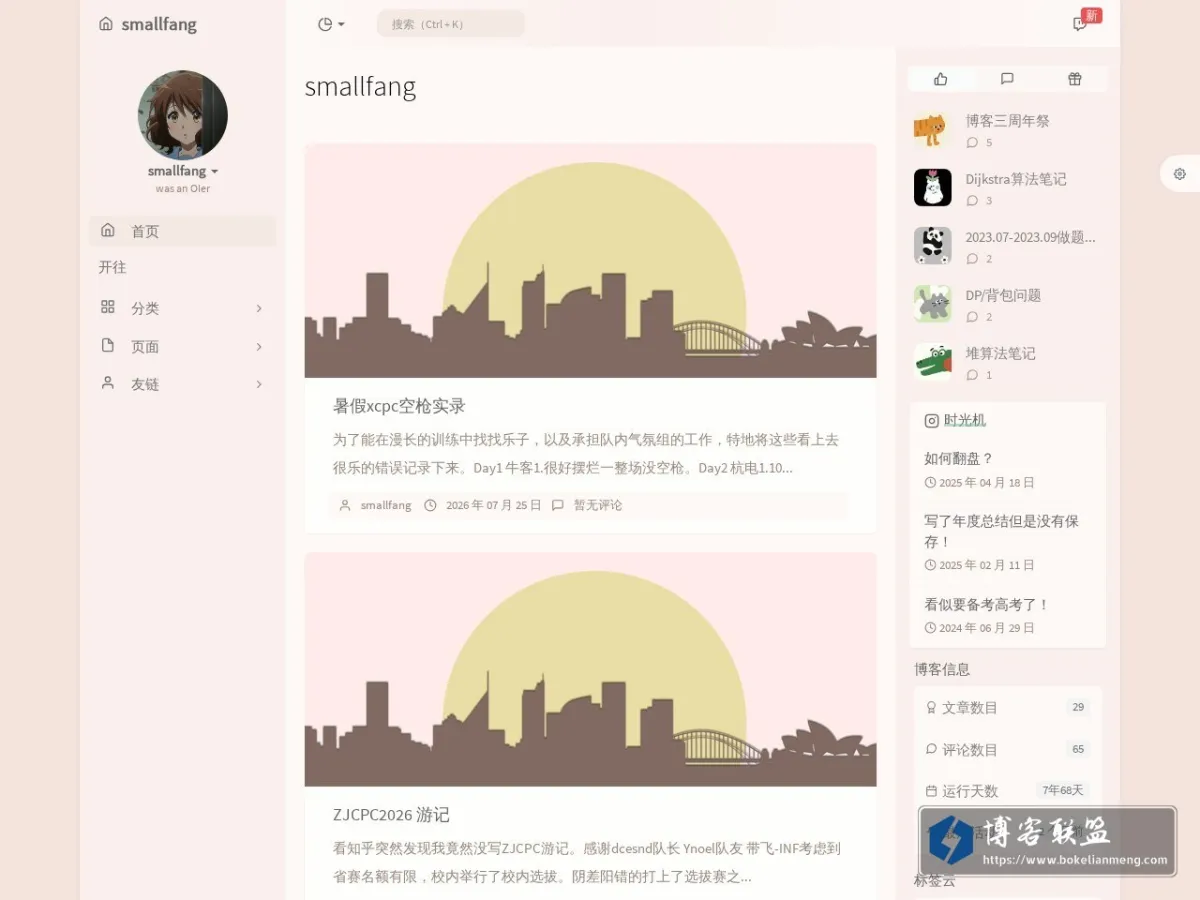Open the smallfang site title link
This screenshot has width=1200, height=900.
[159, 24]
